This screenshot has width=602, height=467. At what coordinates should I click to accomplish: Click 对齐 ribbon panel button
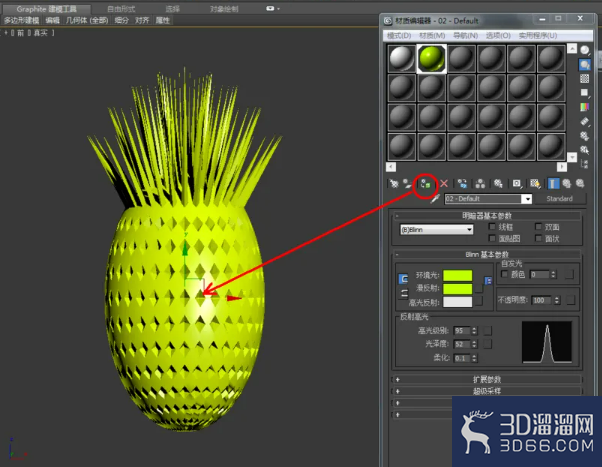click(142, 20)
